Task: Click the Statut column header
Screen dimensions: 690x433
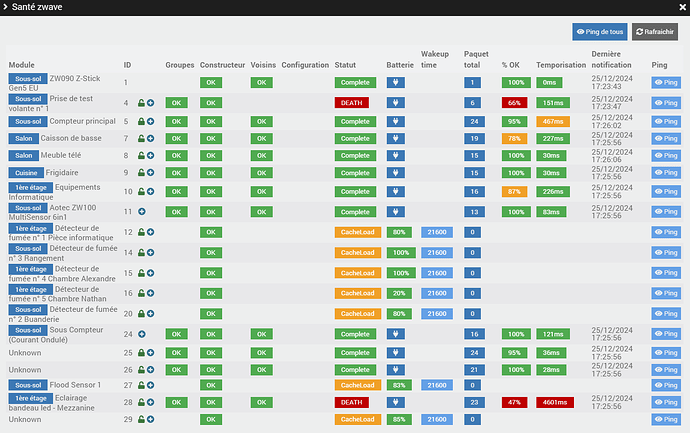Action: pos(345,64)
